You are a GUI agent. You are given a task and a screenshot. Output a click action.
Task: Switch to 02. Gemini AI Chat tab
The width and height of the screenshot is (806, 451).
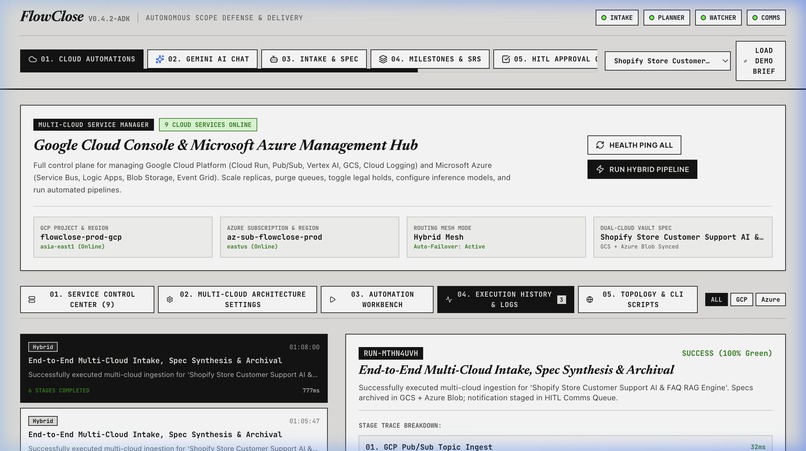pyautogui.click(x=203, y=59)
